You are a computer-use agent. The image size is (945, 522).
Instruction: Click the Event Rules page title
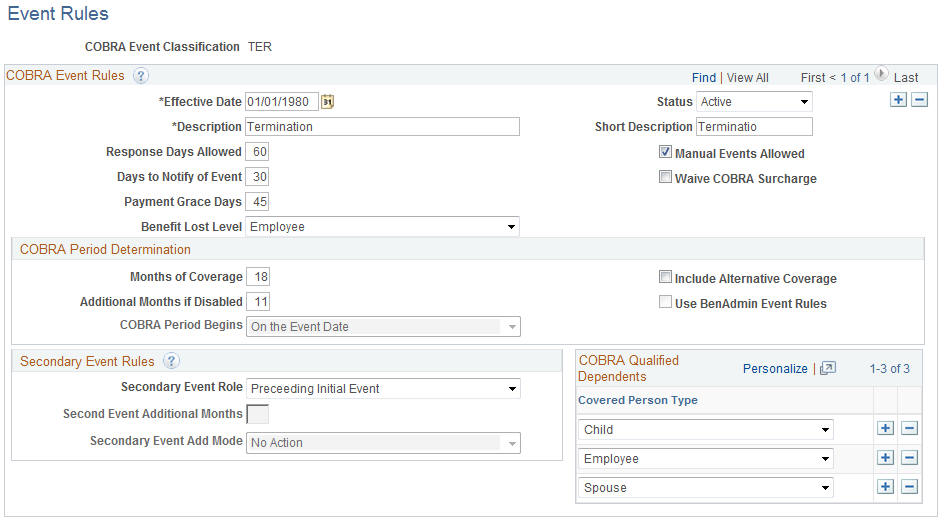[x=58, y=14]
